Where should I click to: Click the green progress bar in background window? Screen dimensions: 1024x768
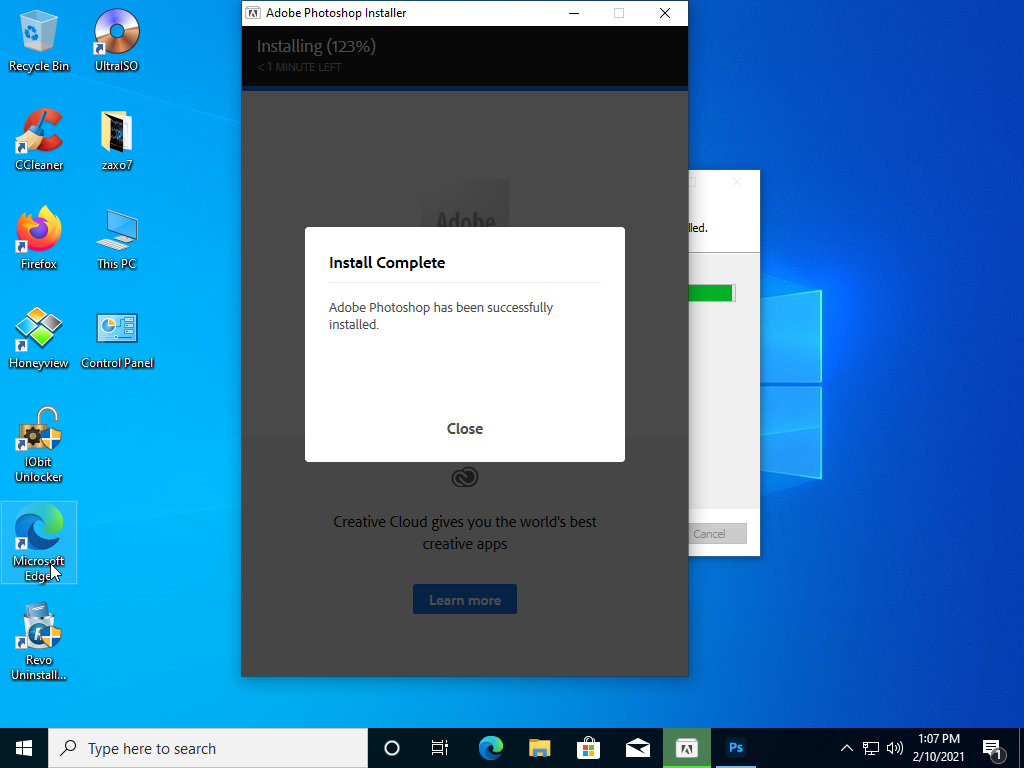click(x=711, y=293)
